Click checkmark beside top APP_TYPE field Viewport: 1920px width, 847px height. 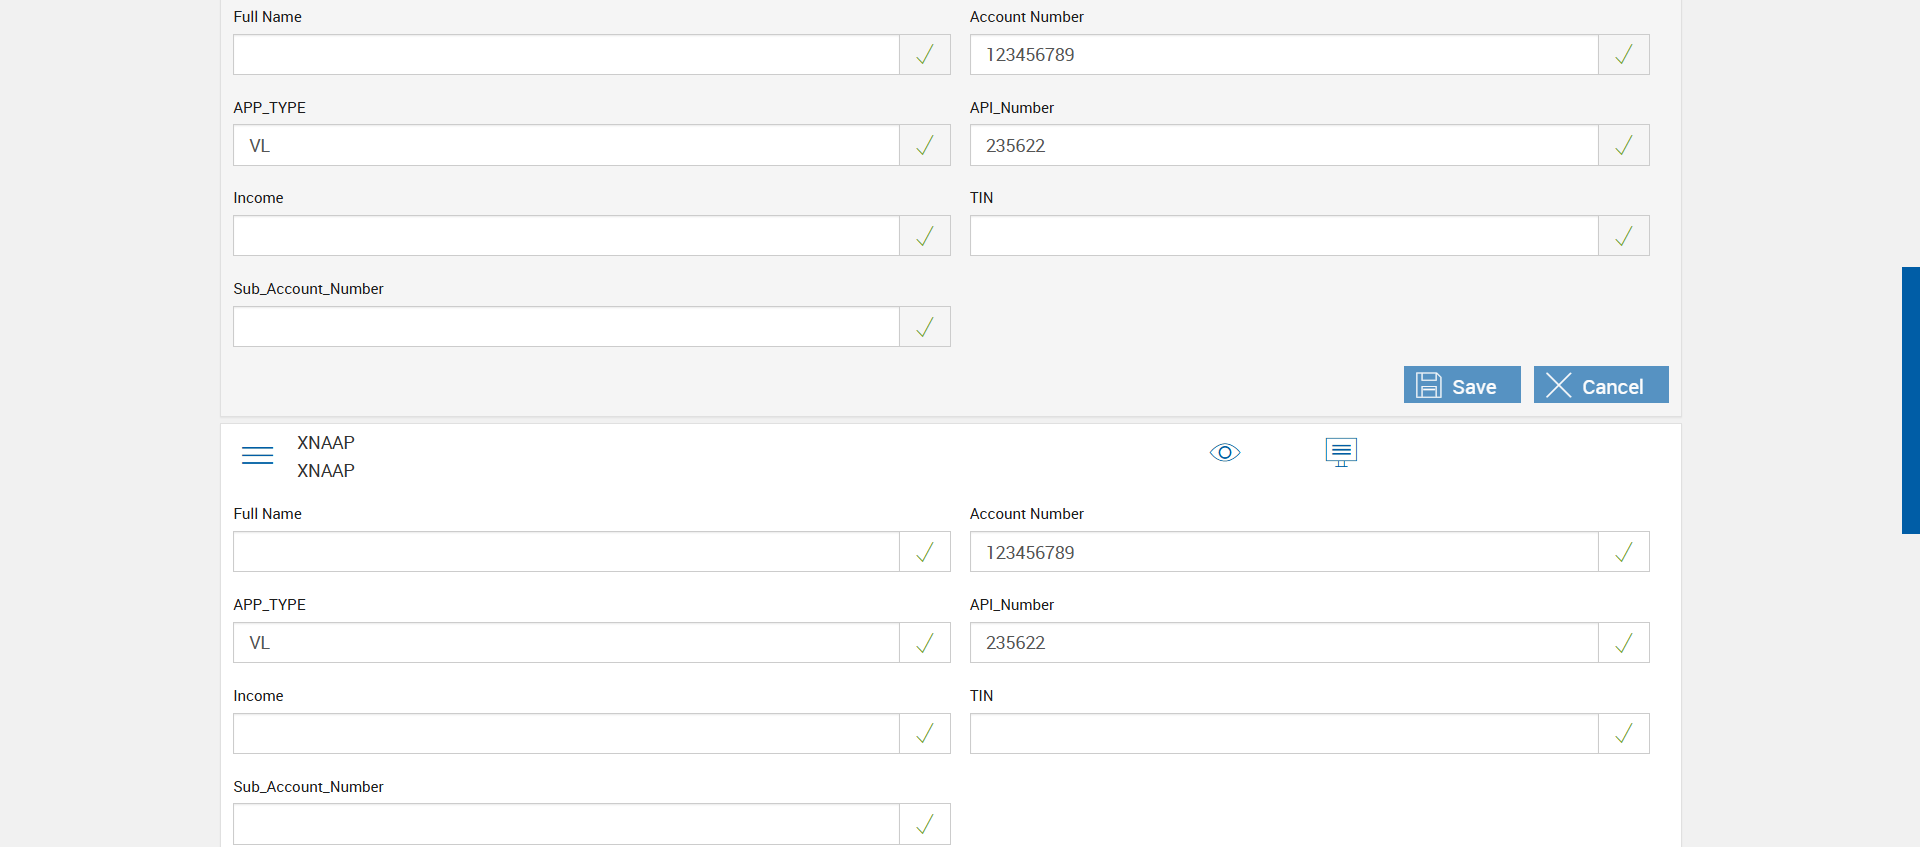click(x=925, y=146)
